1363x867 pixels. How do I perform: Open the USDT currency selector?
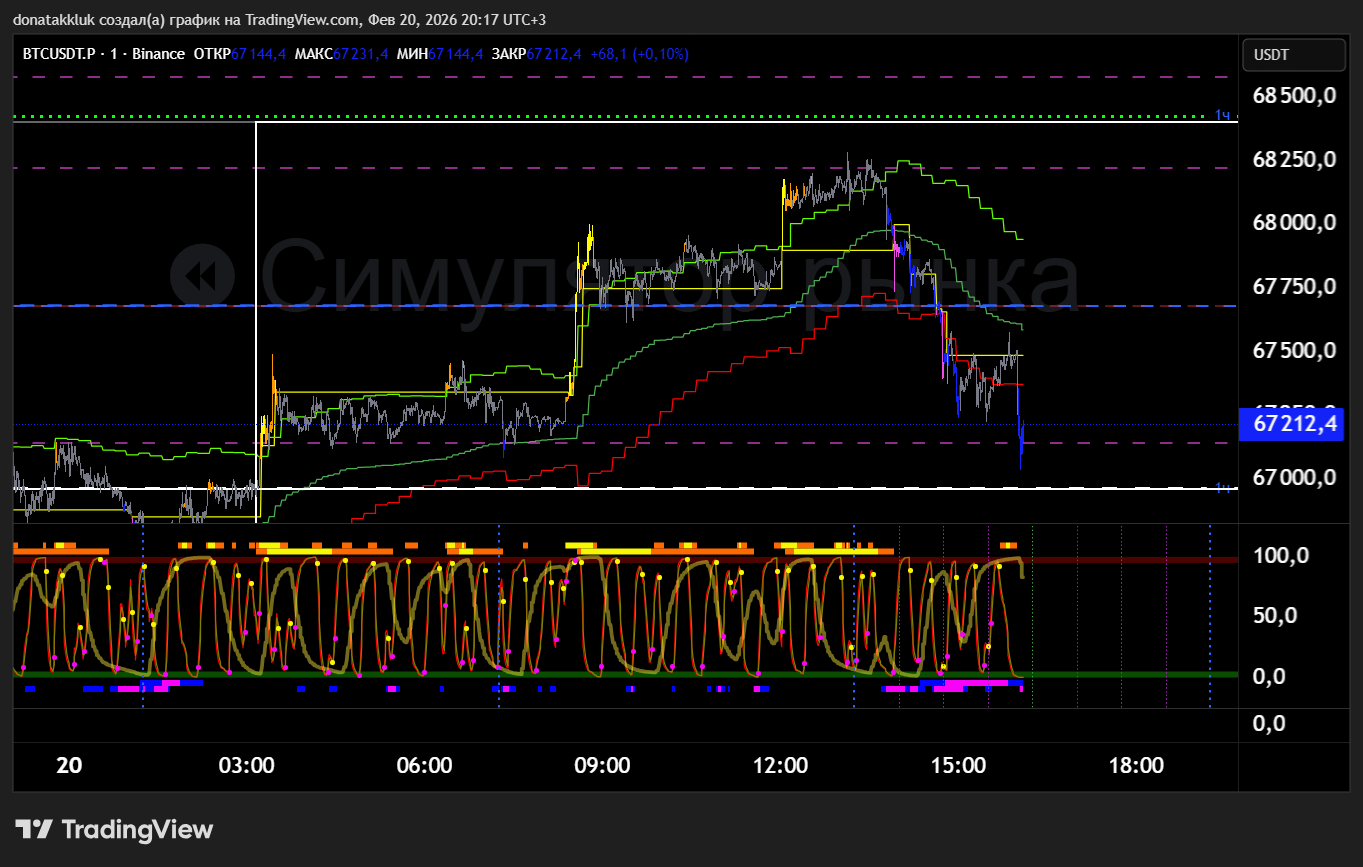tap(1293, 55)
